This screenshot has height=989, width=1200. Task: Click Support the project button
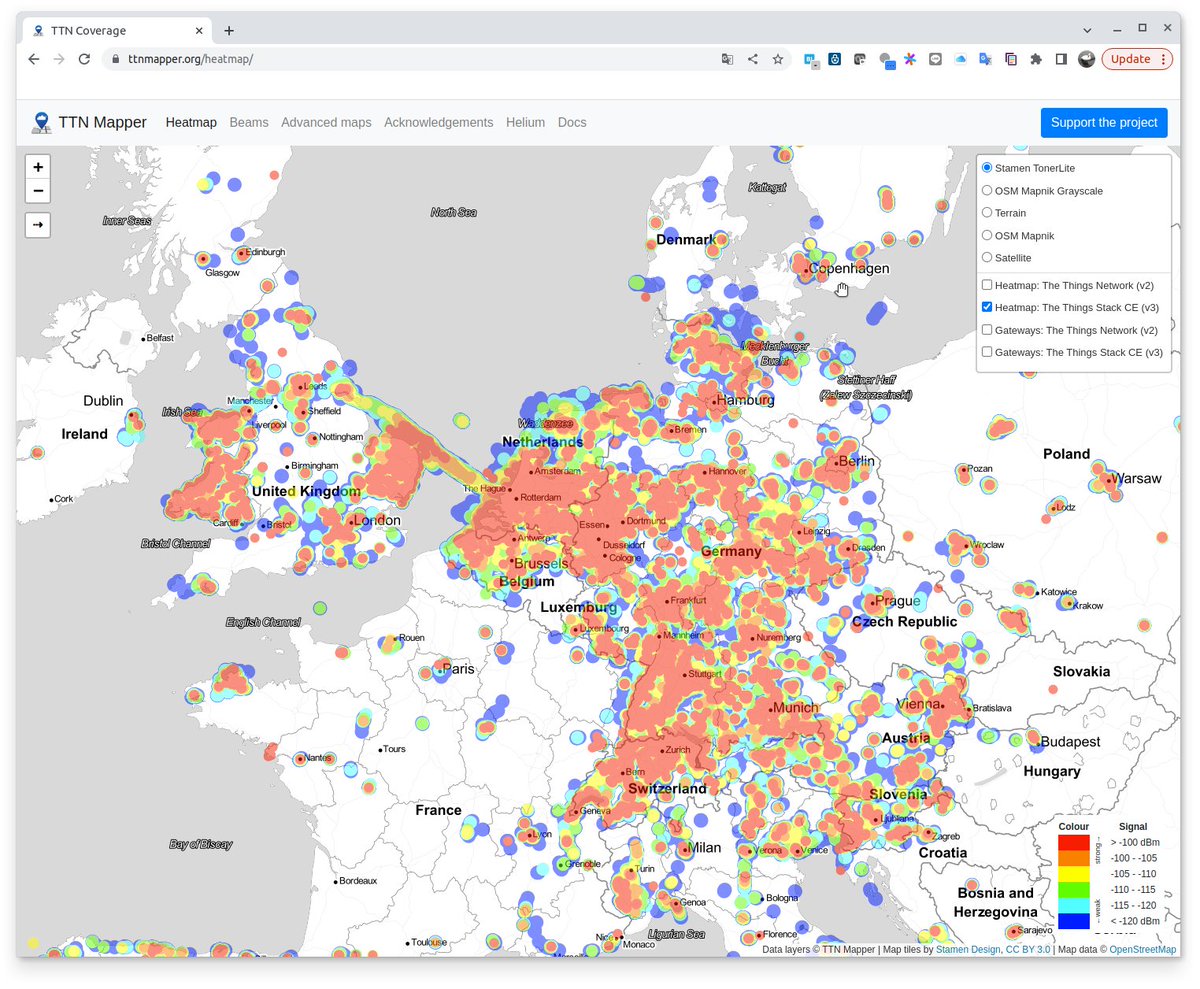click(1104, 122)
